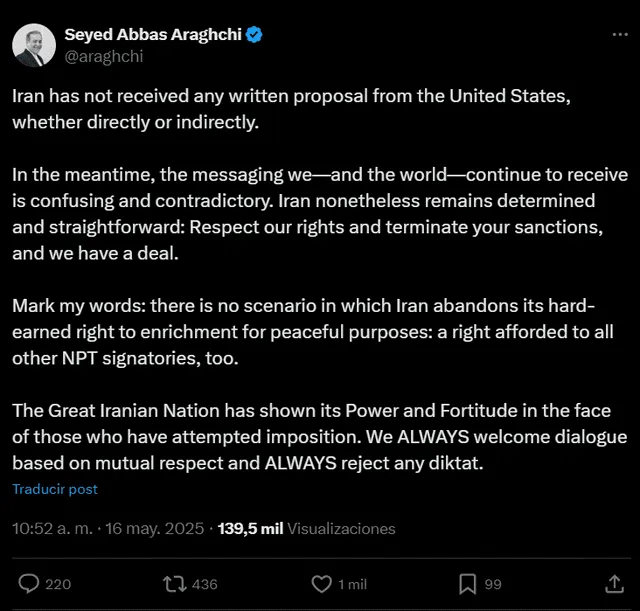Like the post with the heart icon
The height and width of the screenshot is (611, 640).
click(x=322, y=584)
